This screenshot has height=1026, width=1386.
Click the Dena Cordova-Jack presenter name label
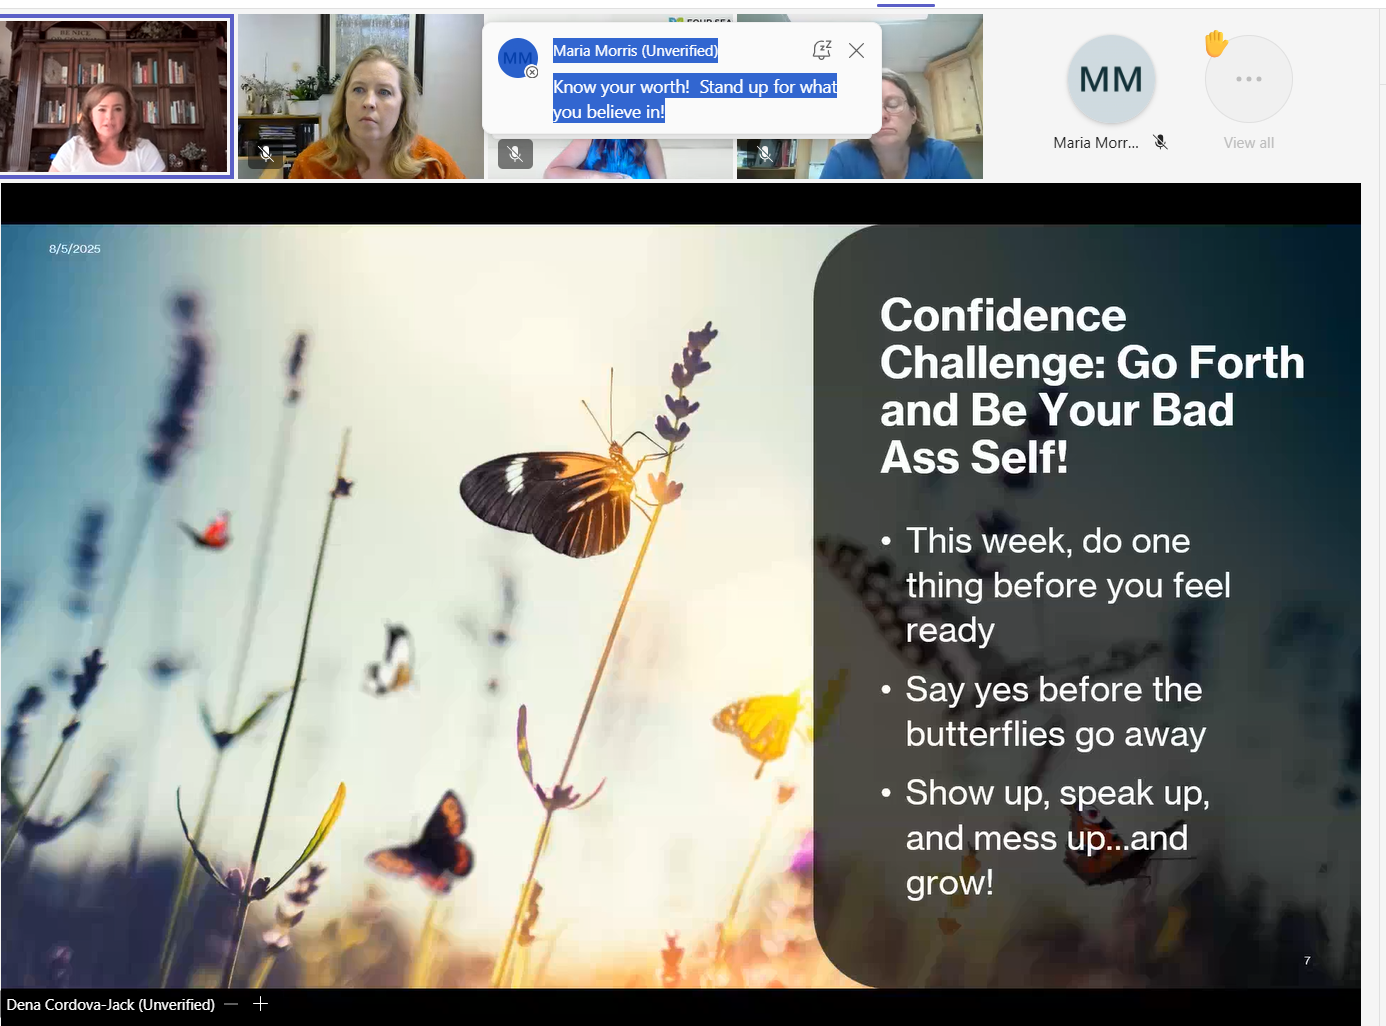[x=110, y=1004]
